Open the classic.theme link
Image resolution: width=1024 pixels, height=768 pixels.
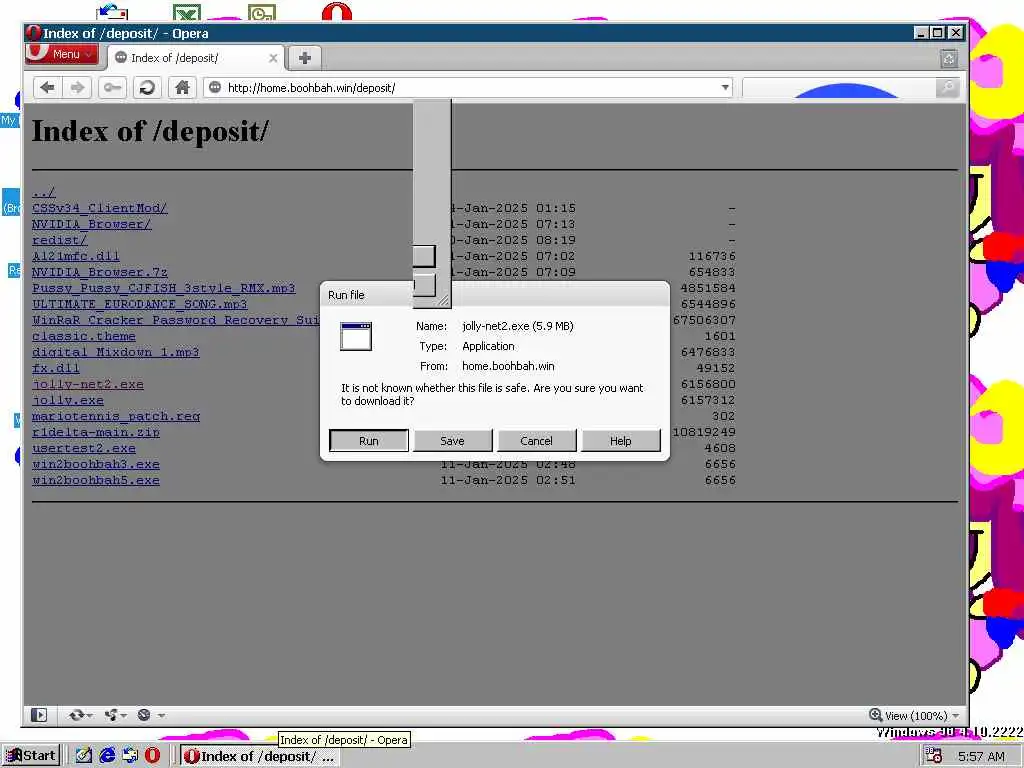[x=84, y=336]
